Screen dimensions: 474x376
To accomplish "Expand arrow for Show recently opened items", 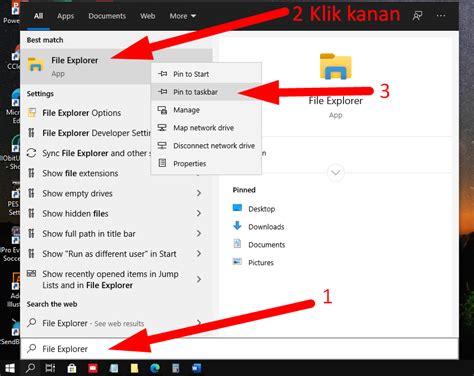I will point(199,279).
